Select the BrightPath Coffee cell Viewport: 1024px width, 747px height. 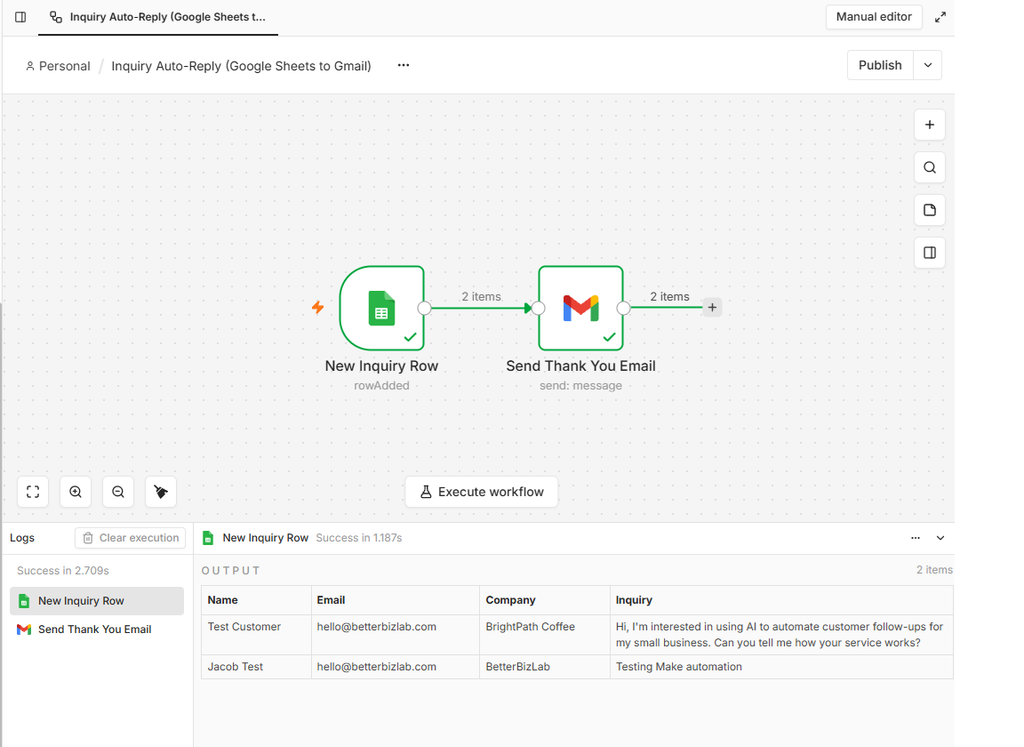[x=545, y=635]
